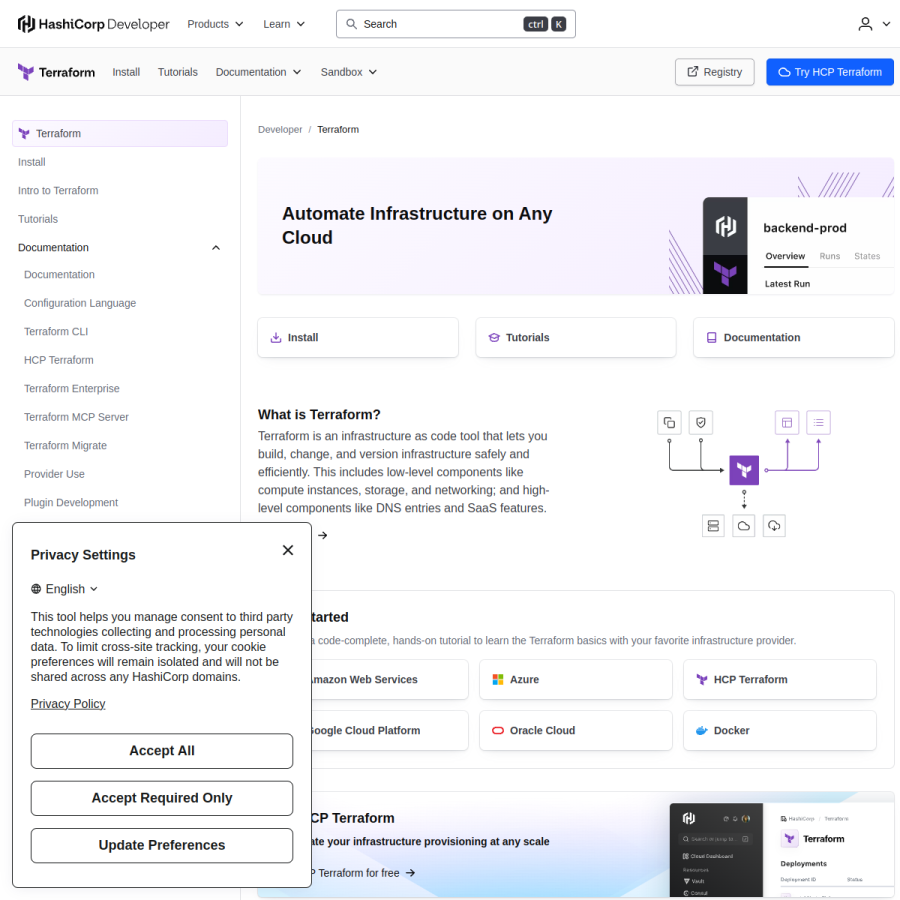This screenshot has height=900, width=900.
Task: Click the cloud icon in diagram bottom row
Action: tap(744, 526)
